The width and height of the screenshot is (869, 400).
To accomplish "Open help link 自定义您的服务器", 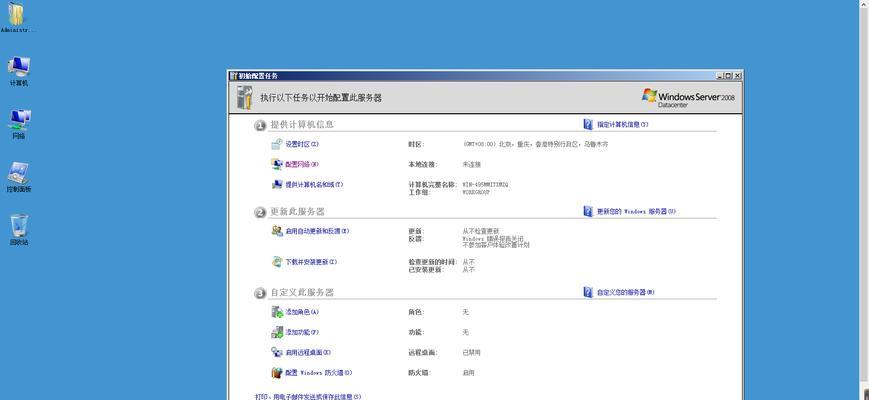I will click(625, 293).
